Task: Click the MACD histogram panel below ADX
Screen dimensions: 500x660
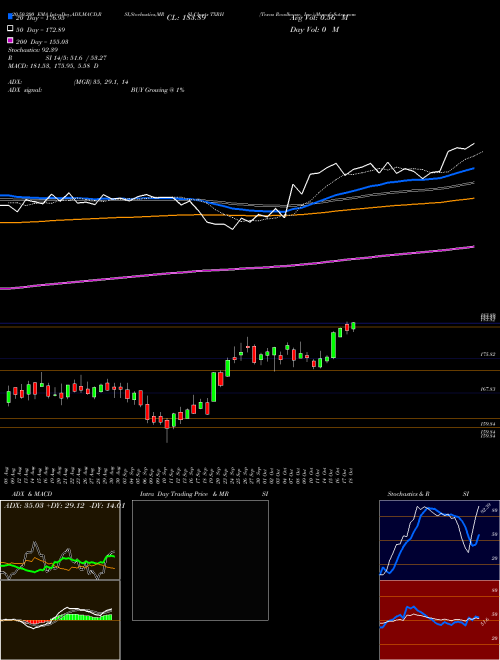Action: (x=60, y=620)
